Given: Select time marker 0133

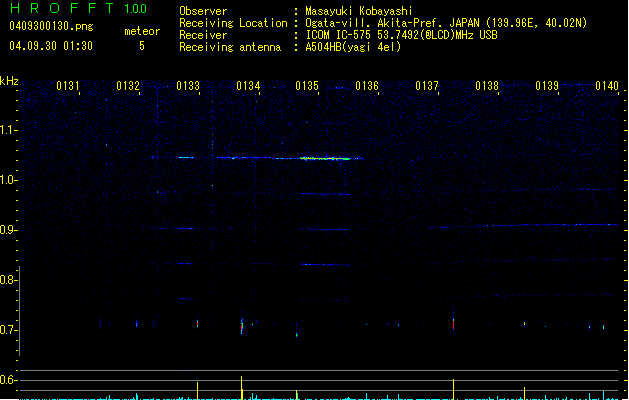Looking at the screenshot, I should [x=188, y=86].
